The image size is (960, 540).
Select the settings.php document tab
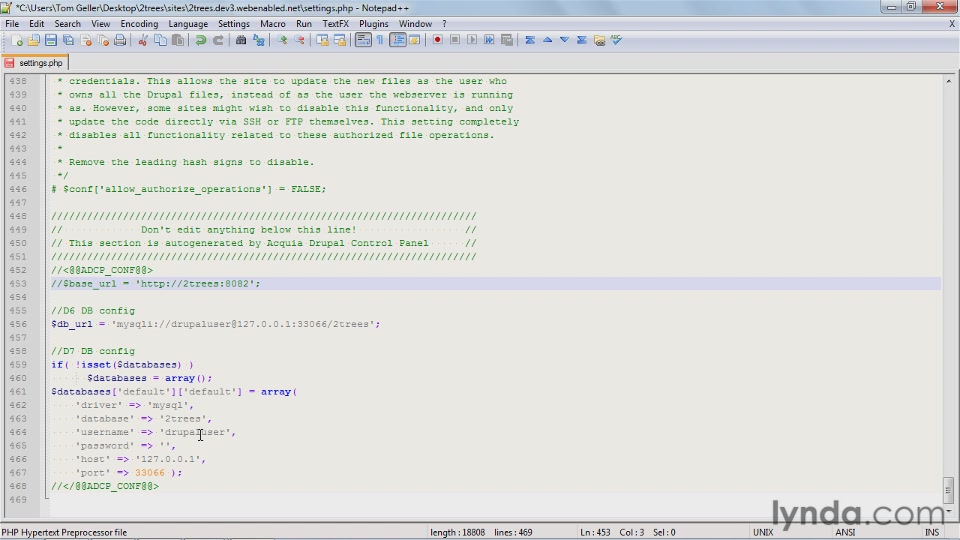(35, 62)
